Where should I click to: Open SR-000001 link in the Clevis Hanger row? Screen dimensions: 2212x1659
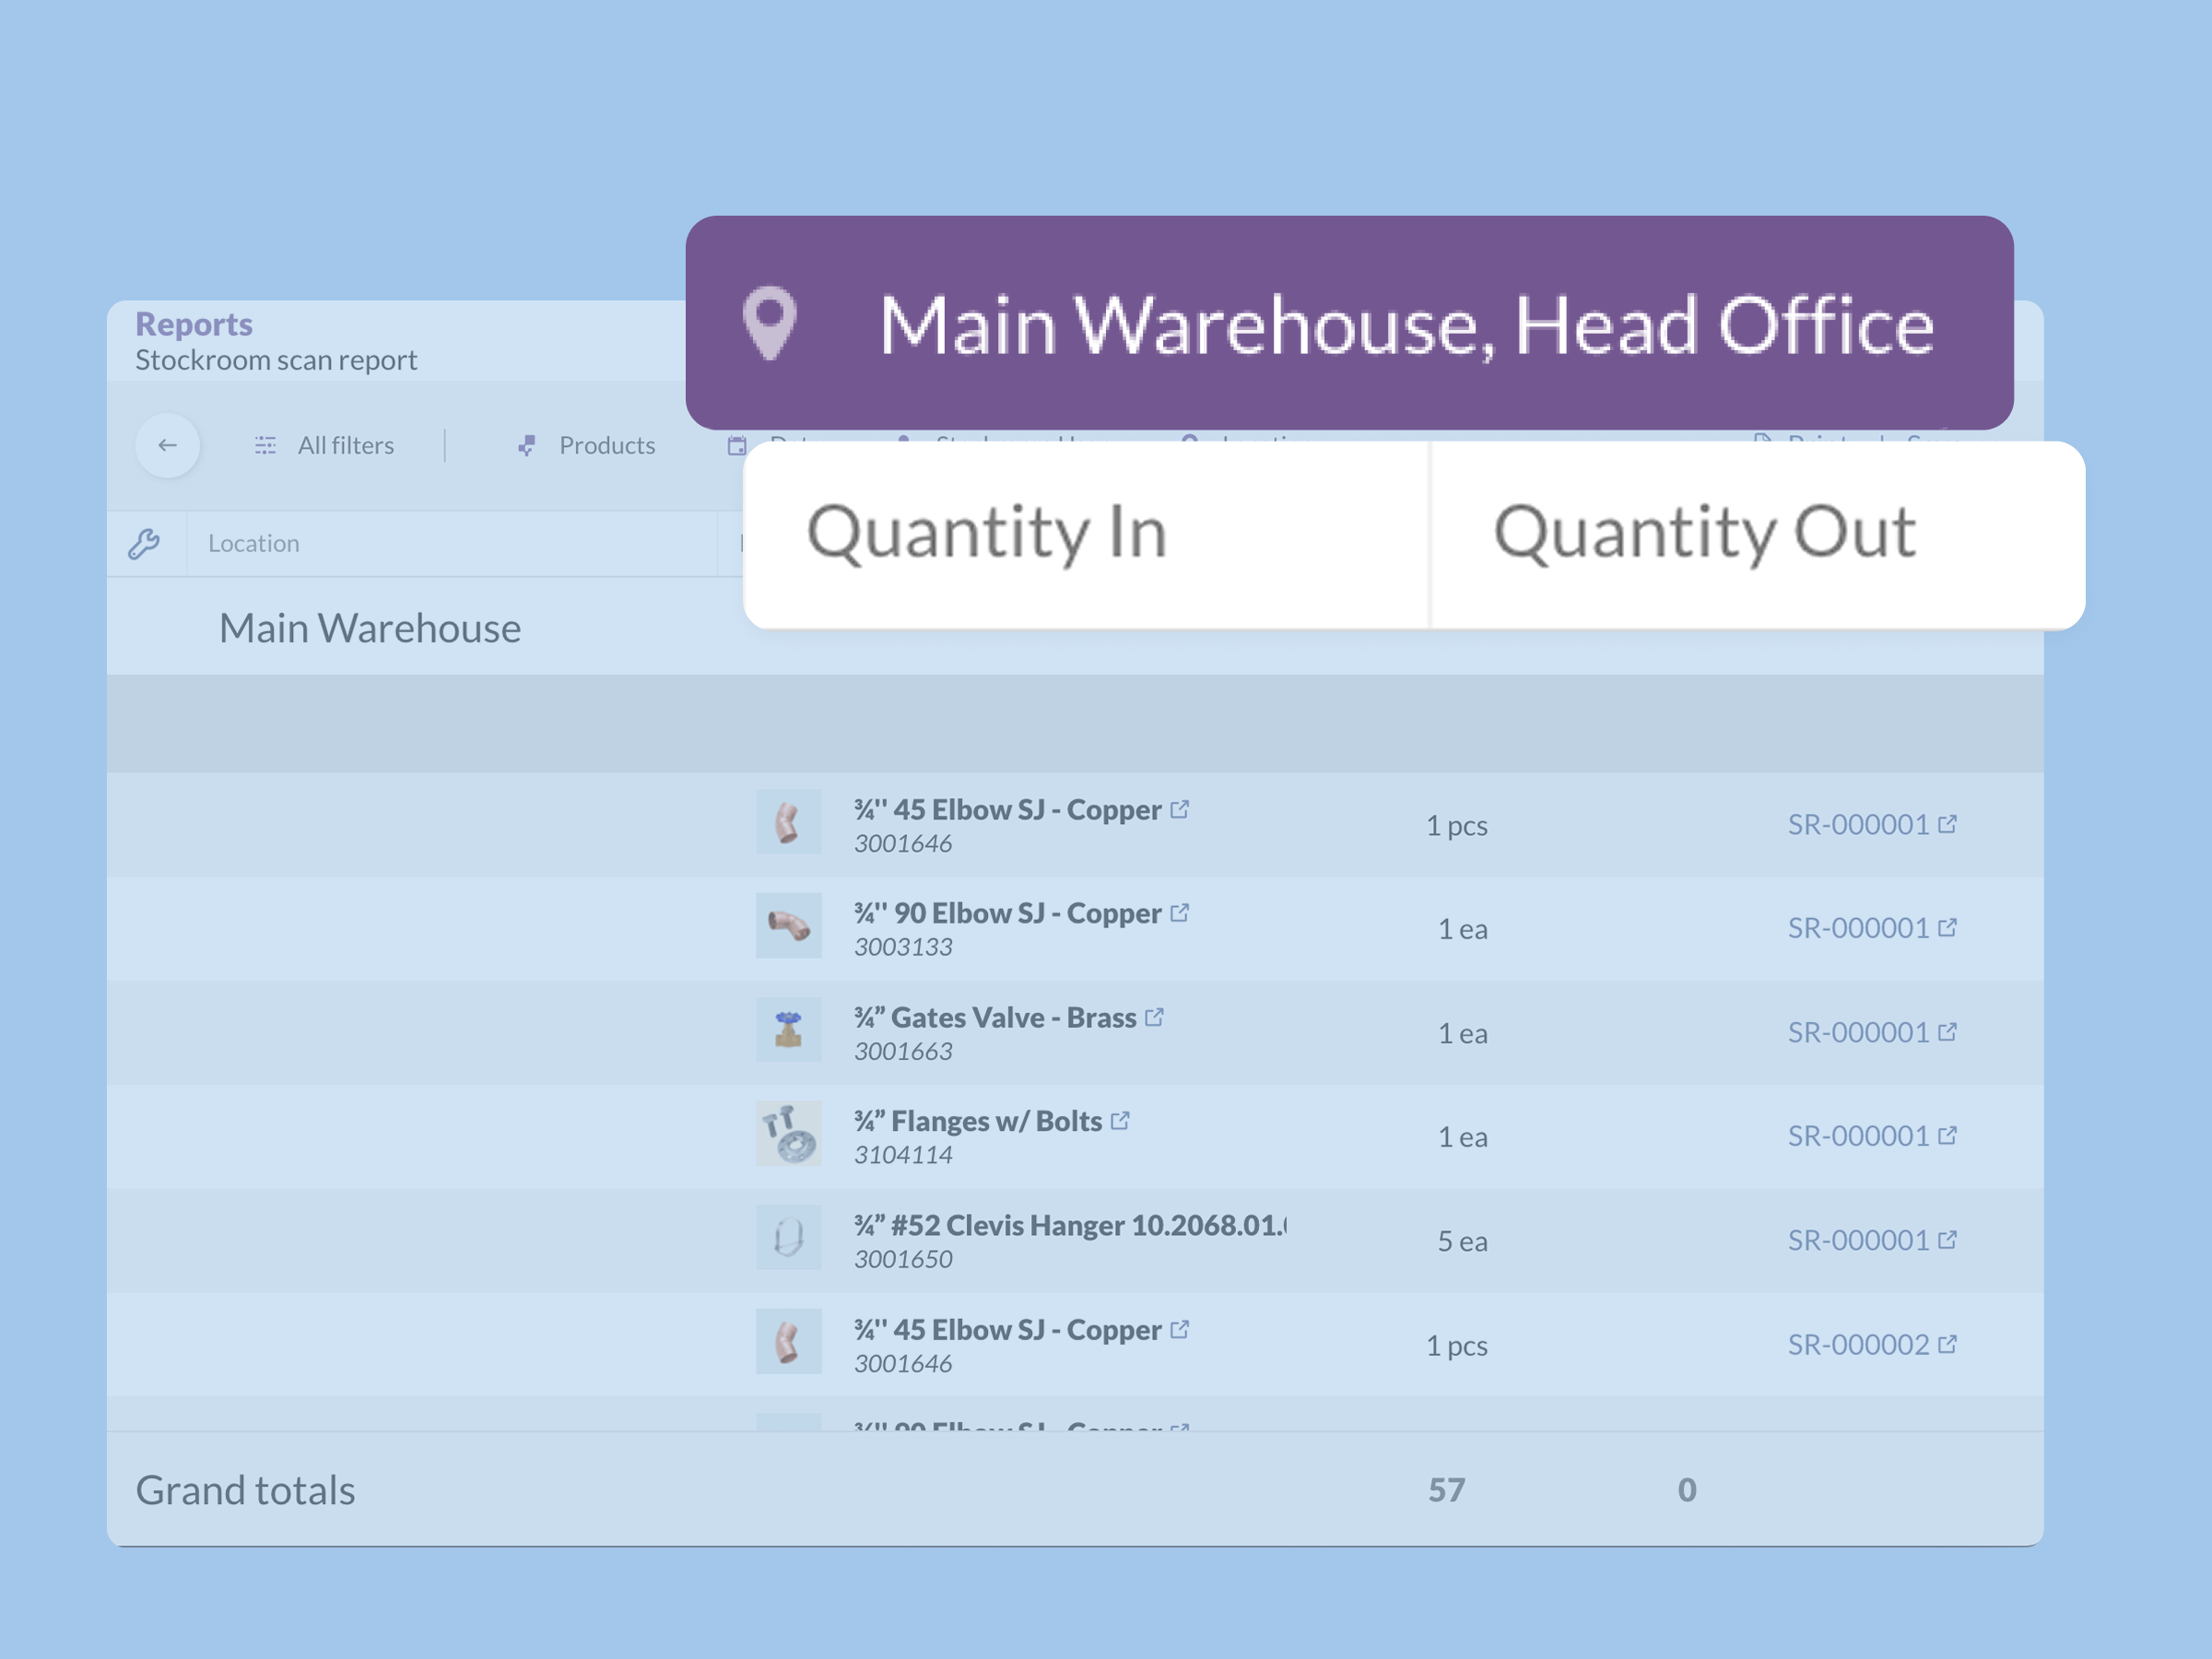(x=1858, y=1241)
